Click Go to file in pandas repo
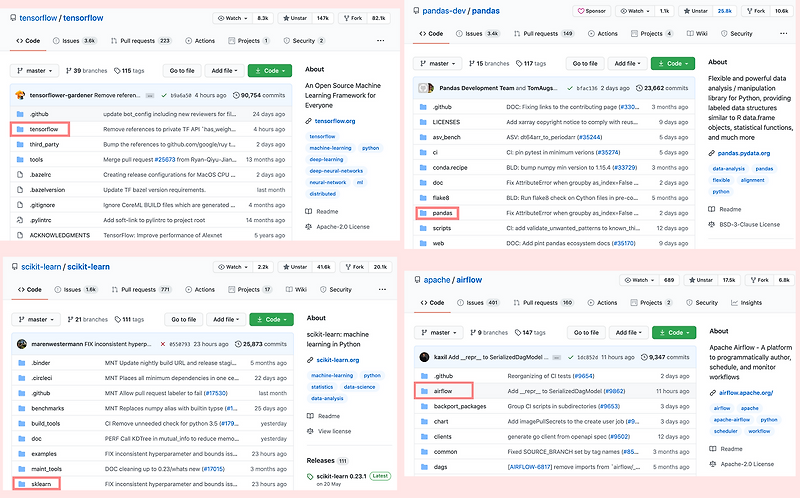This screenshot has height=498, width=800. pyautogui.click(x=585, y=64)
